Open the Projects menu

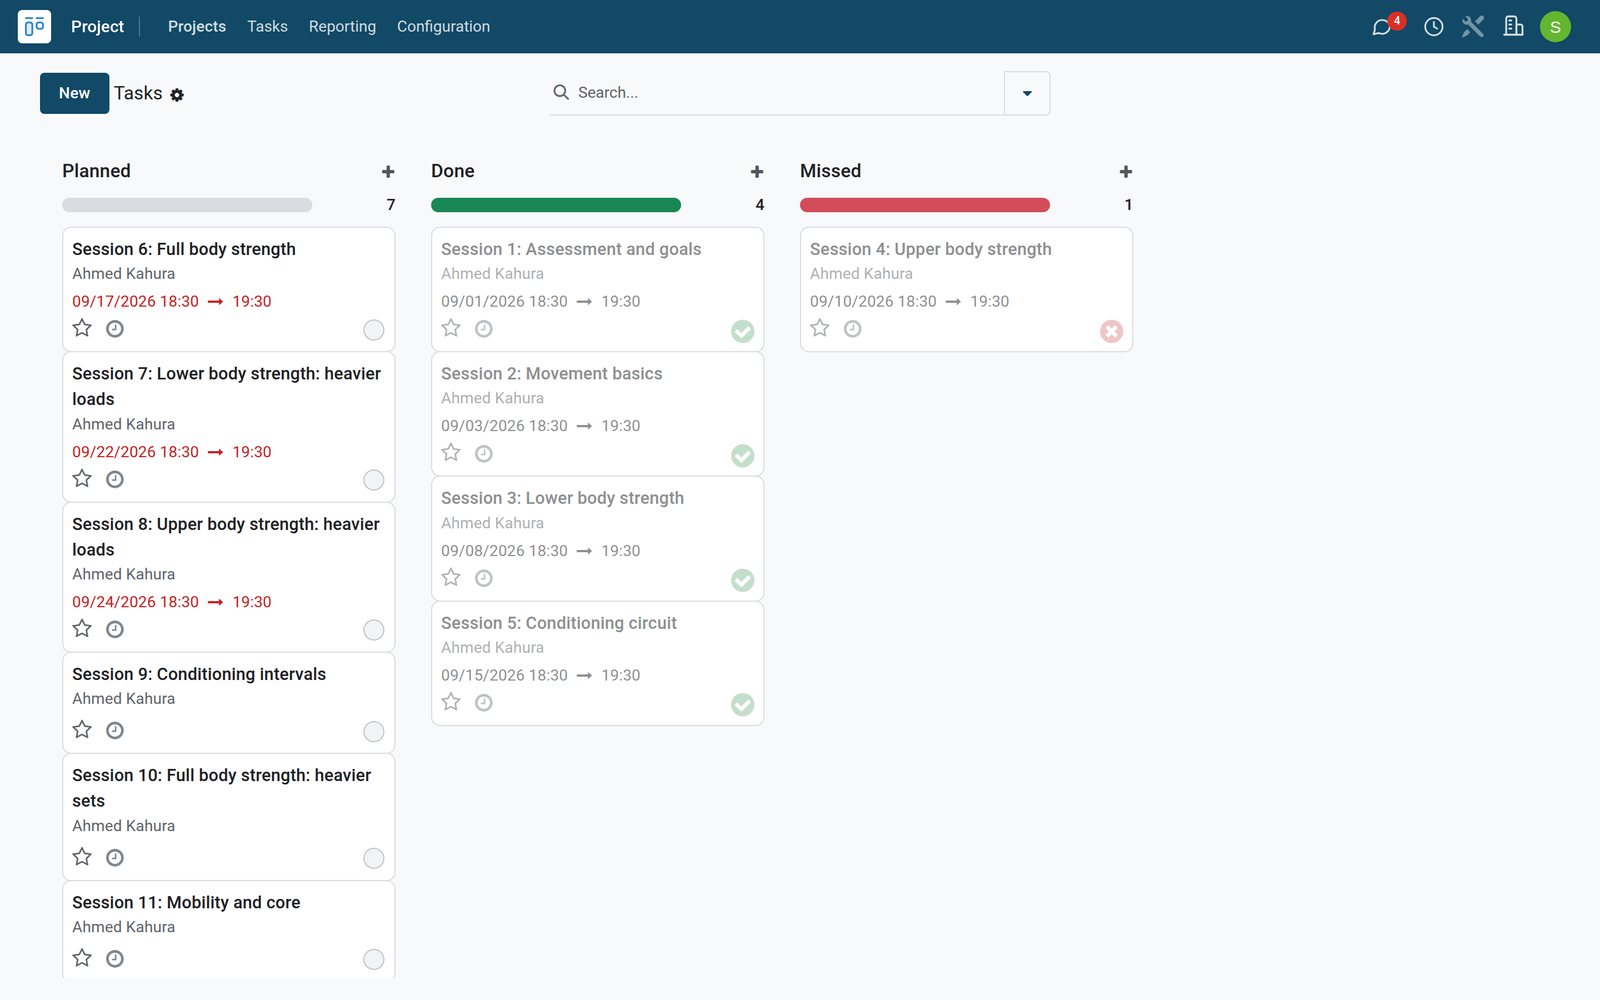coord(197,27)
